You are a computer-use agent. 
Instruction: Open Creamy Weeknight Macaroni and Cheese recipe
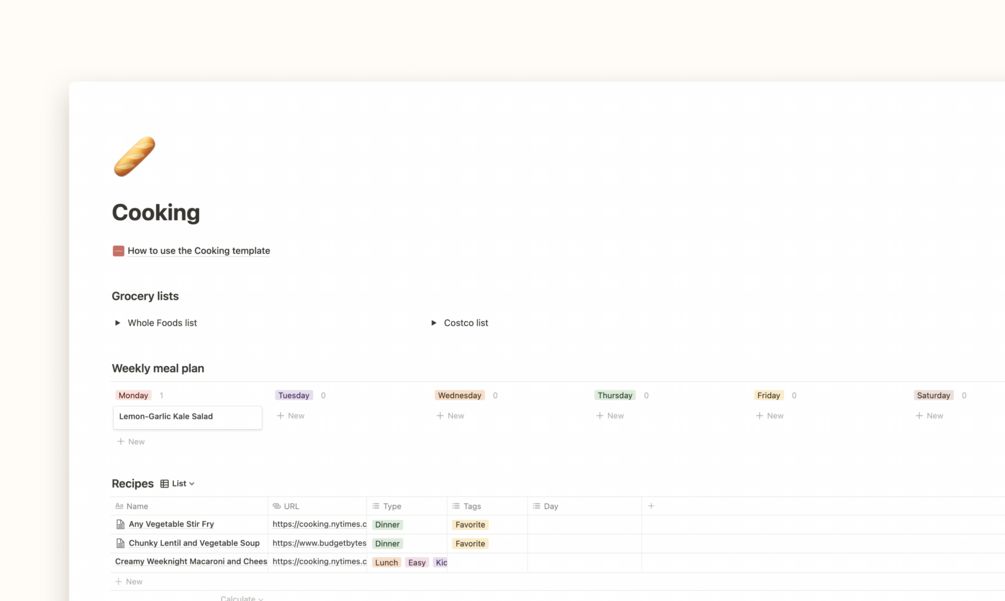click(x=191, y=561)
